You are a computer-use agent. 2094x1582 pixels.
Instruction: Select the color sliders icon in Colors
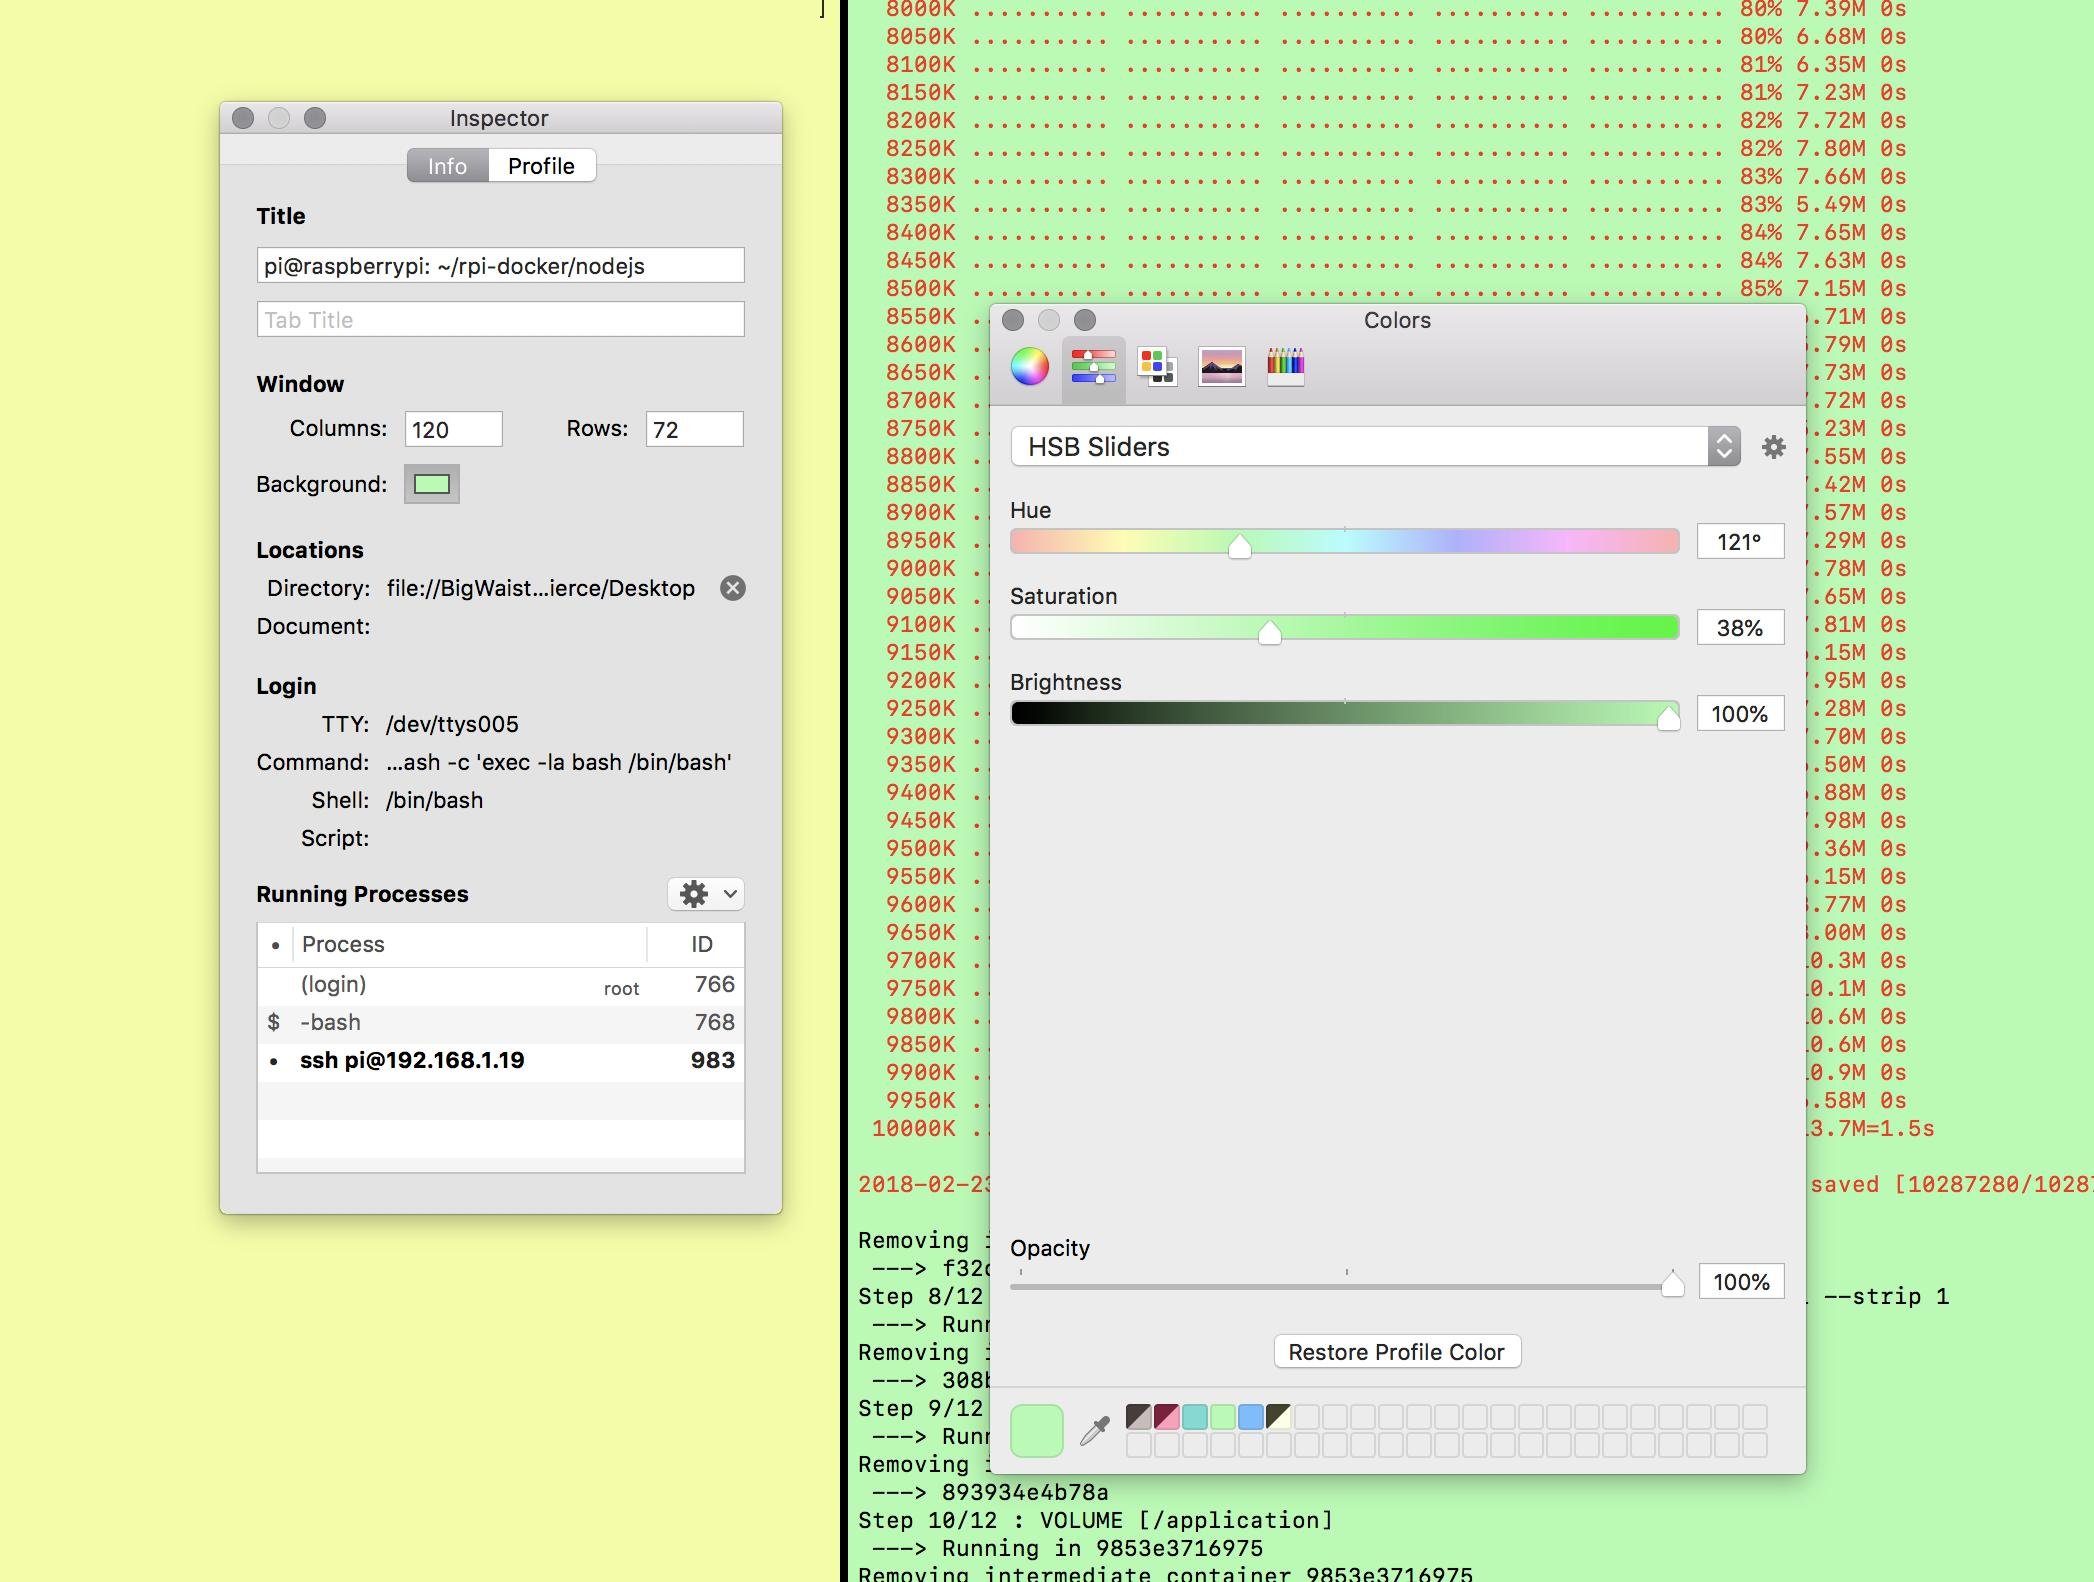point(1092,367)
